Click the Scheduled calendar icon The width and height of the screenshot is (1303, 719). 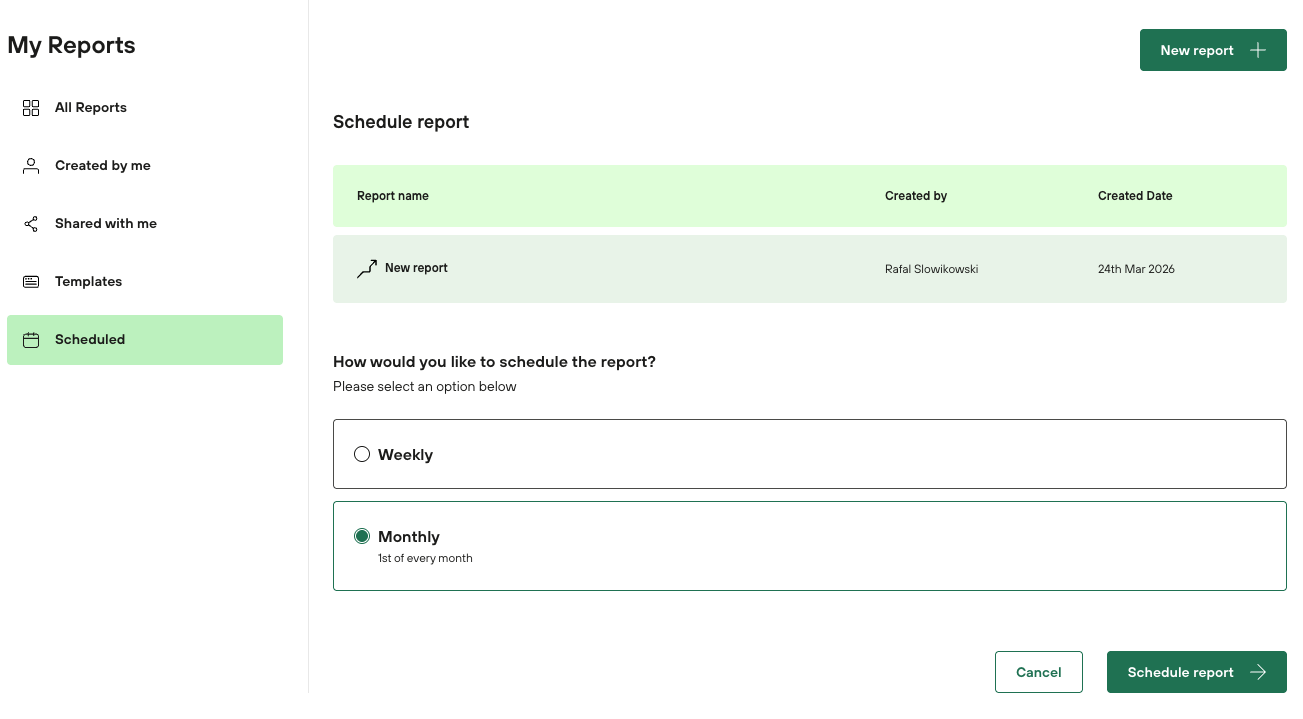(x=31, y=340)
